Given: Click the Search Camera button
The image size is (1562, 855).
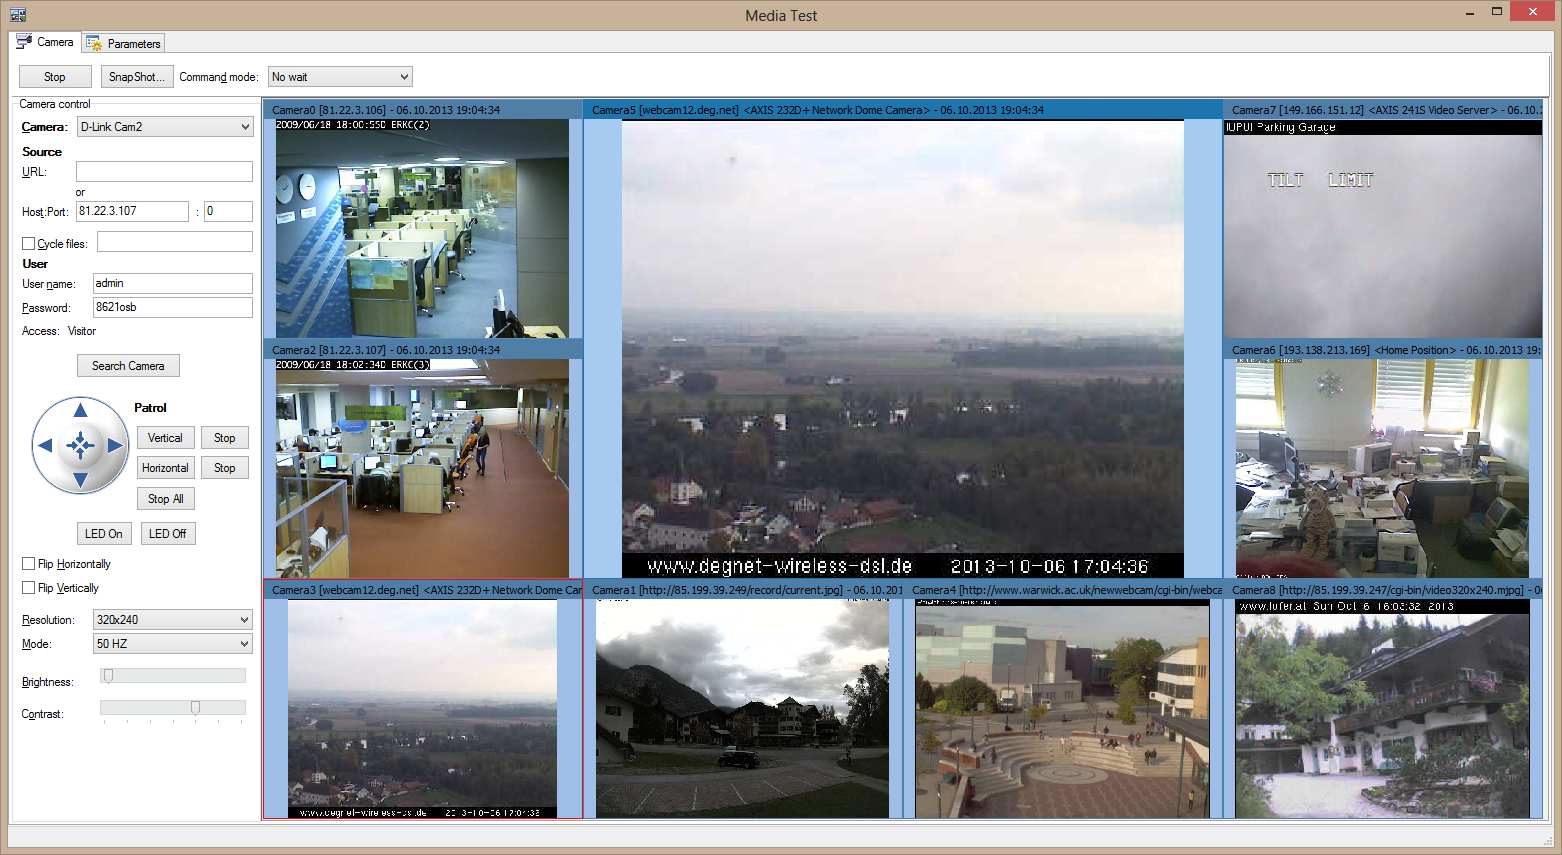Looking at the screenshot, I should coord(128,366).
